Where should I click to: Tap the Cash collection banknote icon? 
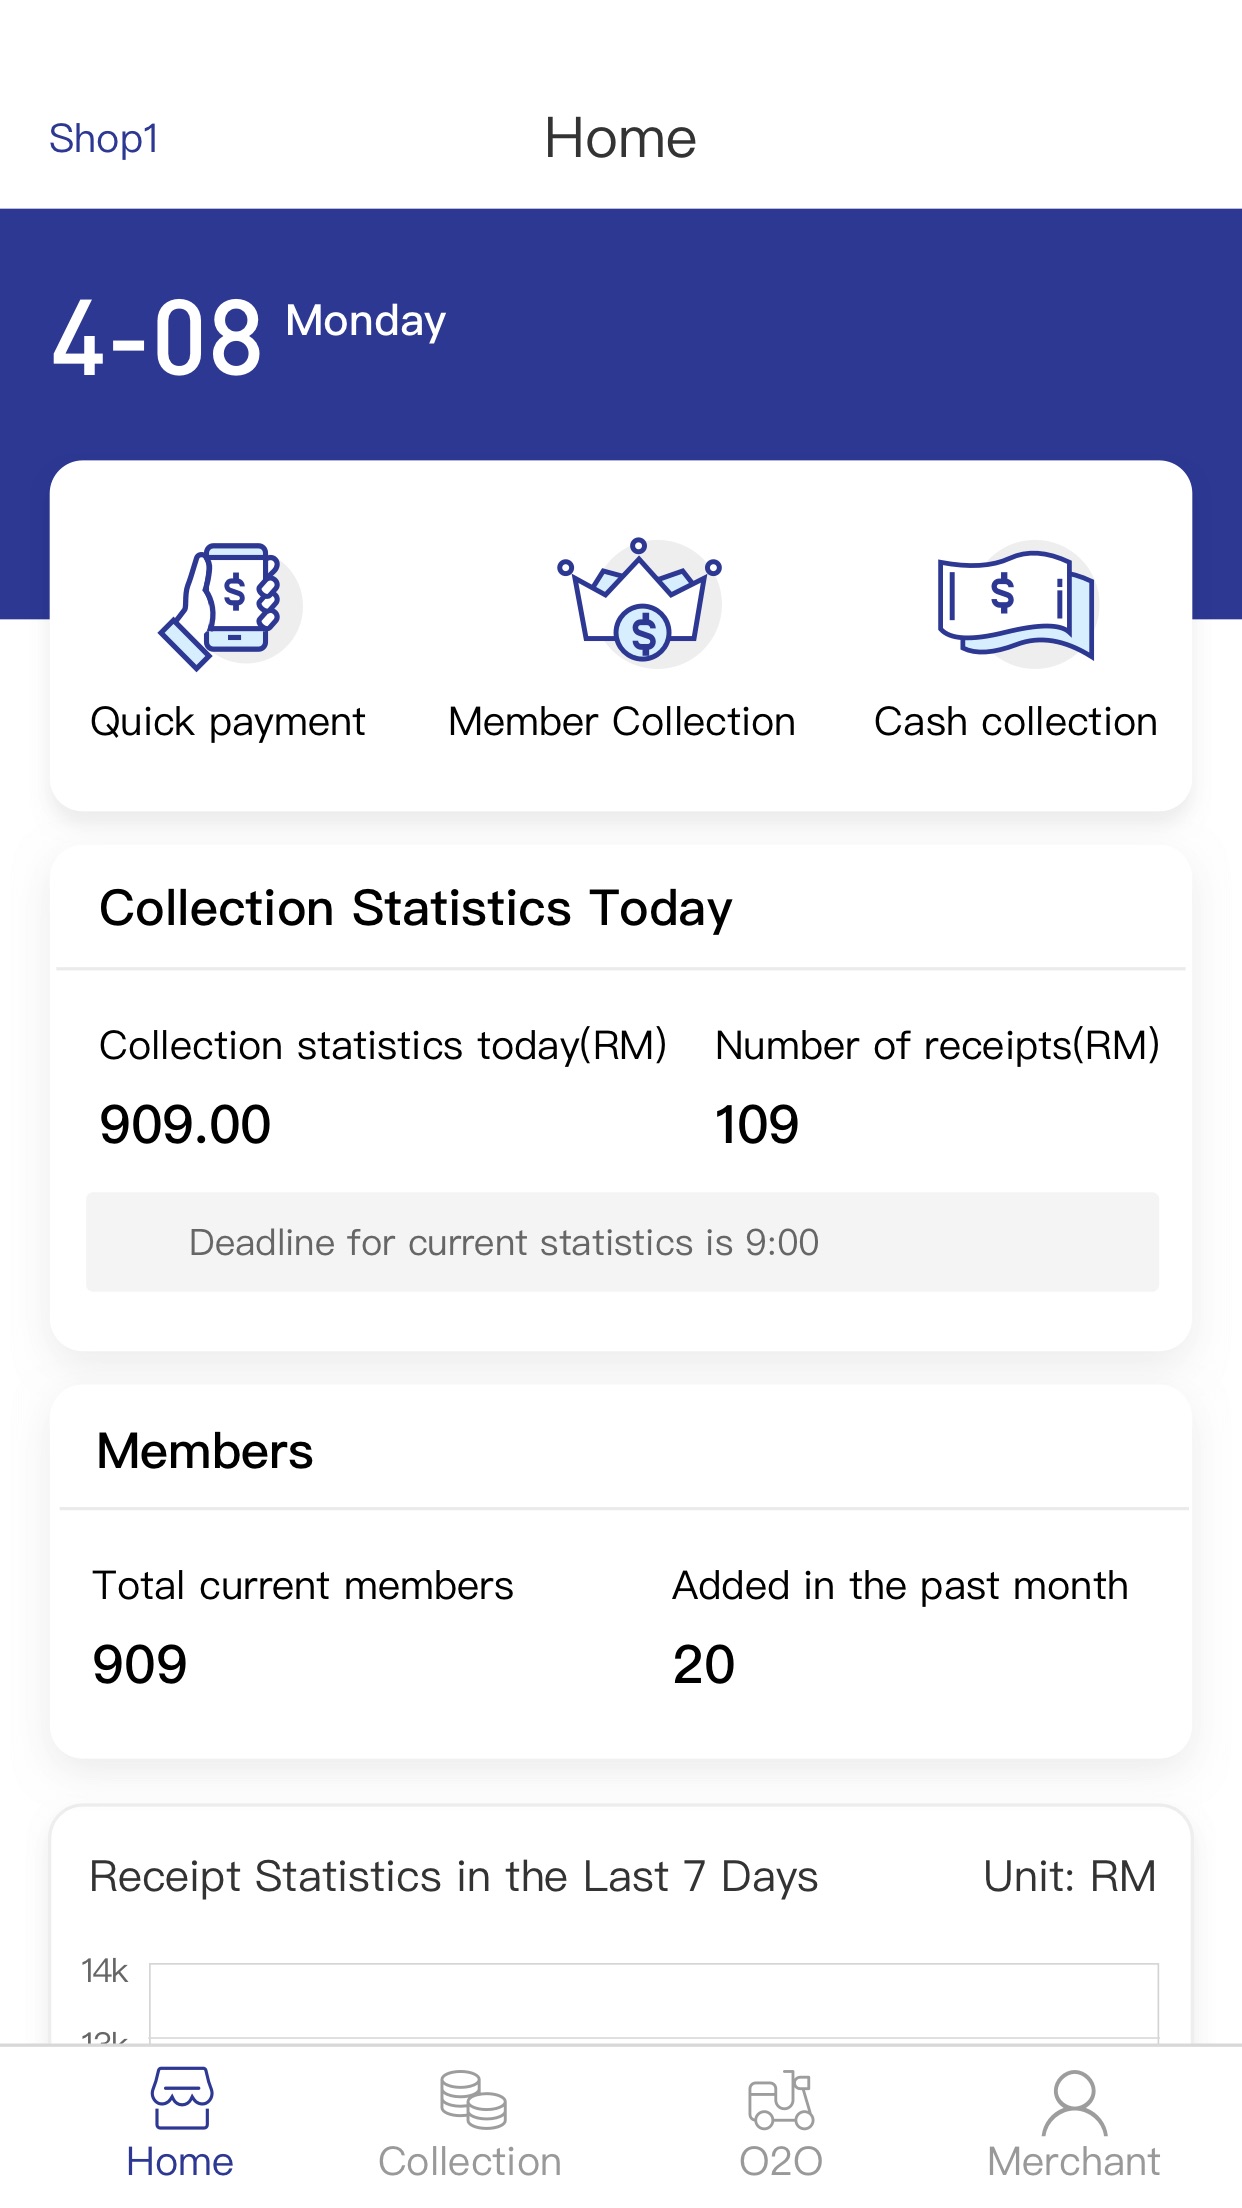[x=1017, y=604]
